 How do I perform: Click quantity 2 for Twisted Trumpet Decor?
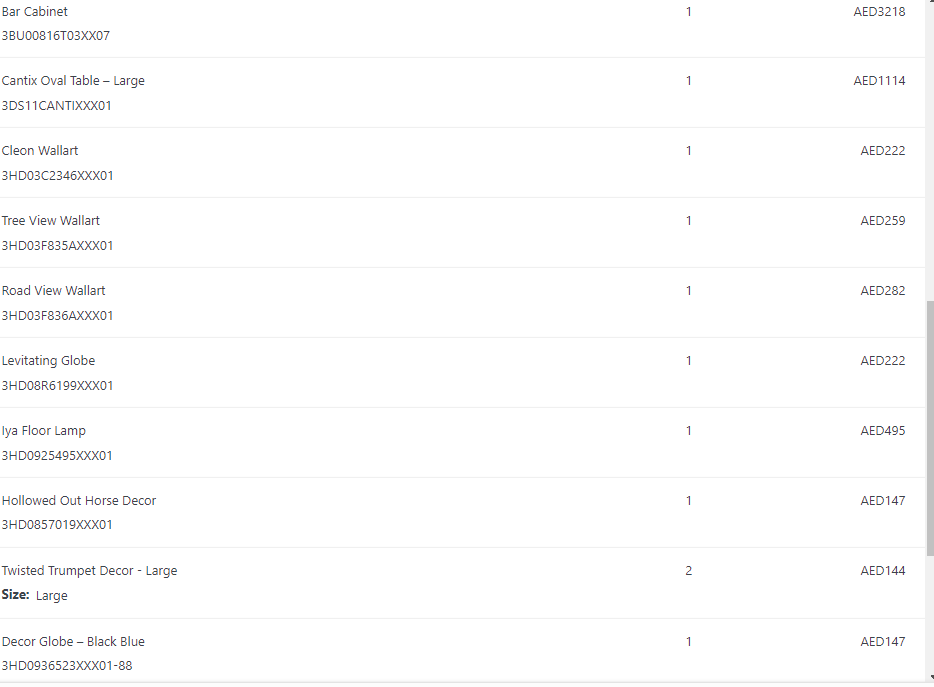[x=688, y=571]
